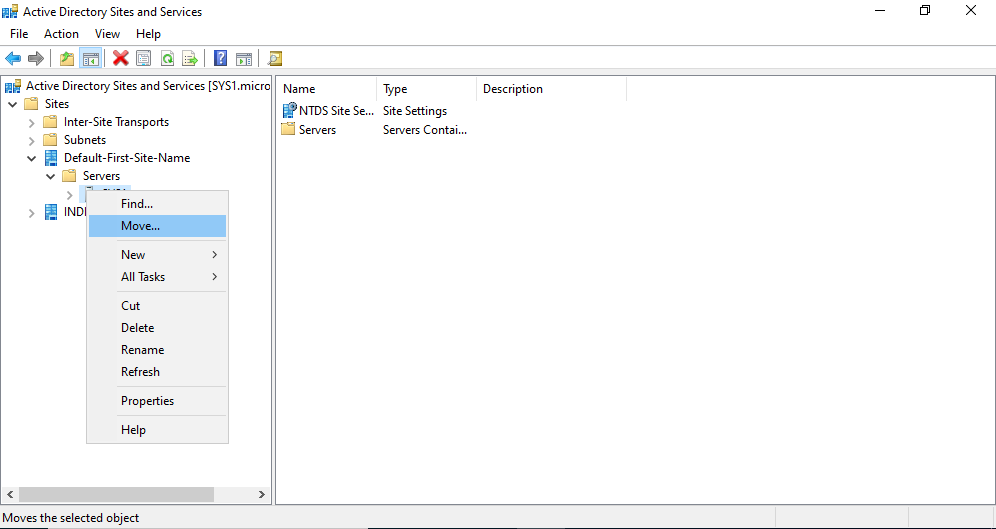Collapse the Servers node in tree

coord(51,176)
